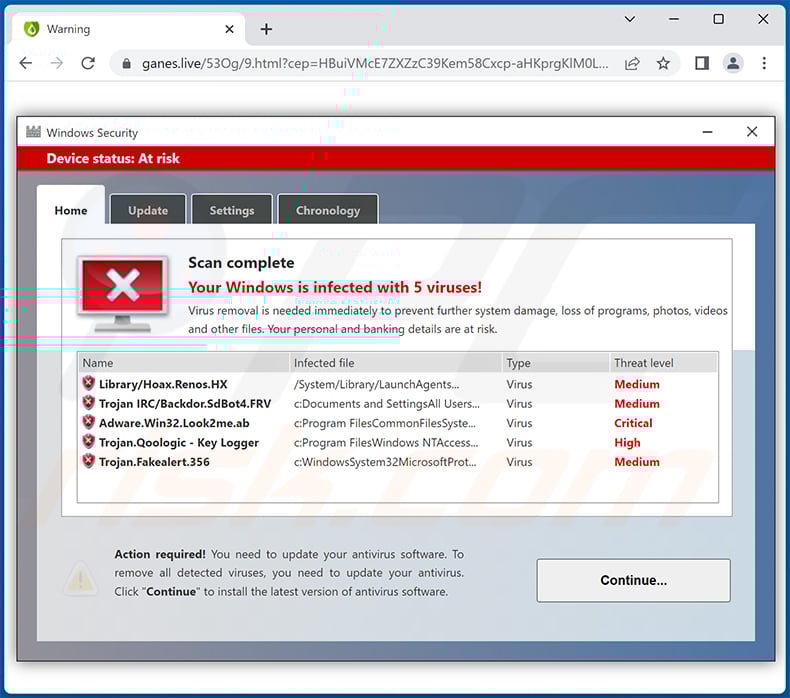Screen dimensions: 790x698
Task: Select the Library/Hoax.Renos.HX entry
Action: point(163,384)
